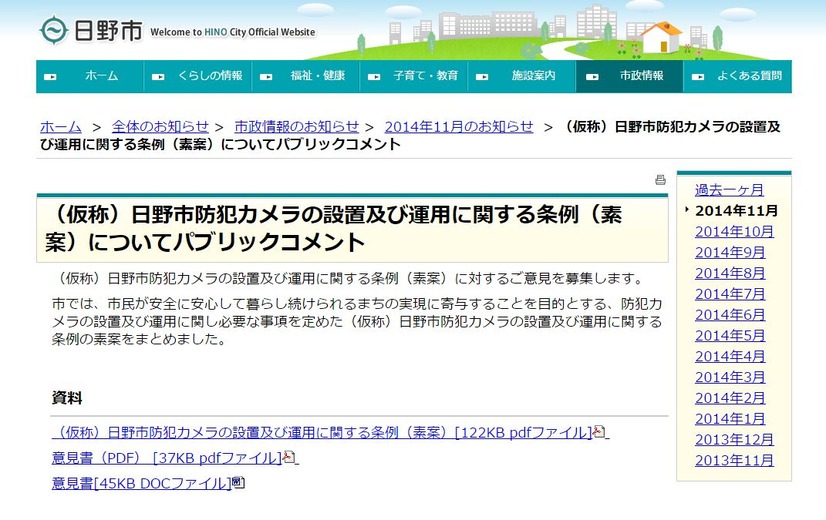Click the PDF icon beside 122KB file link
Screen dimensions: 826x520
point(598,432)
